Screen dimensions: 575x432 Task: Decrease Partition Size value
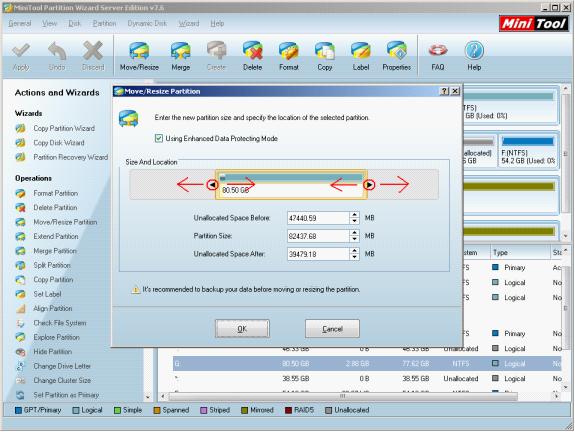point(354,239)
